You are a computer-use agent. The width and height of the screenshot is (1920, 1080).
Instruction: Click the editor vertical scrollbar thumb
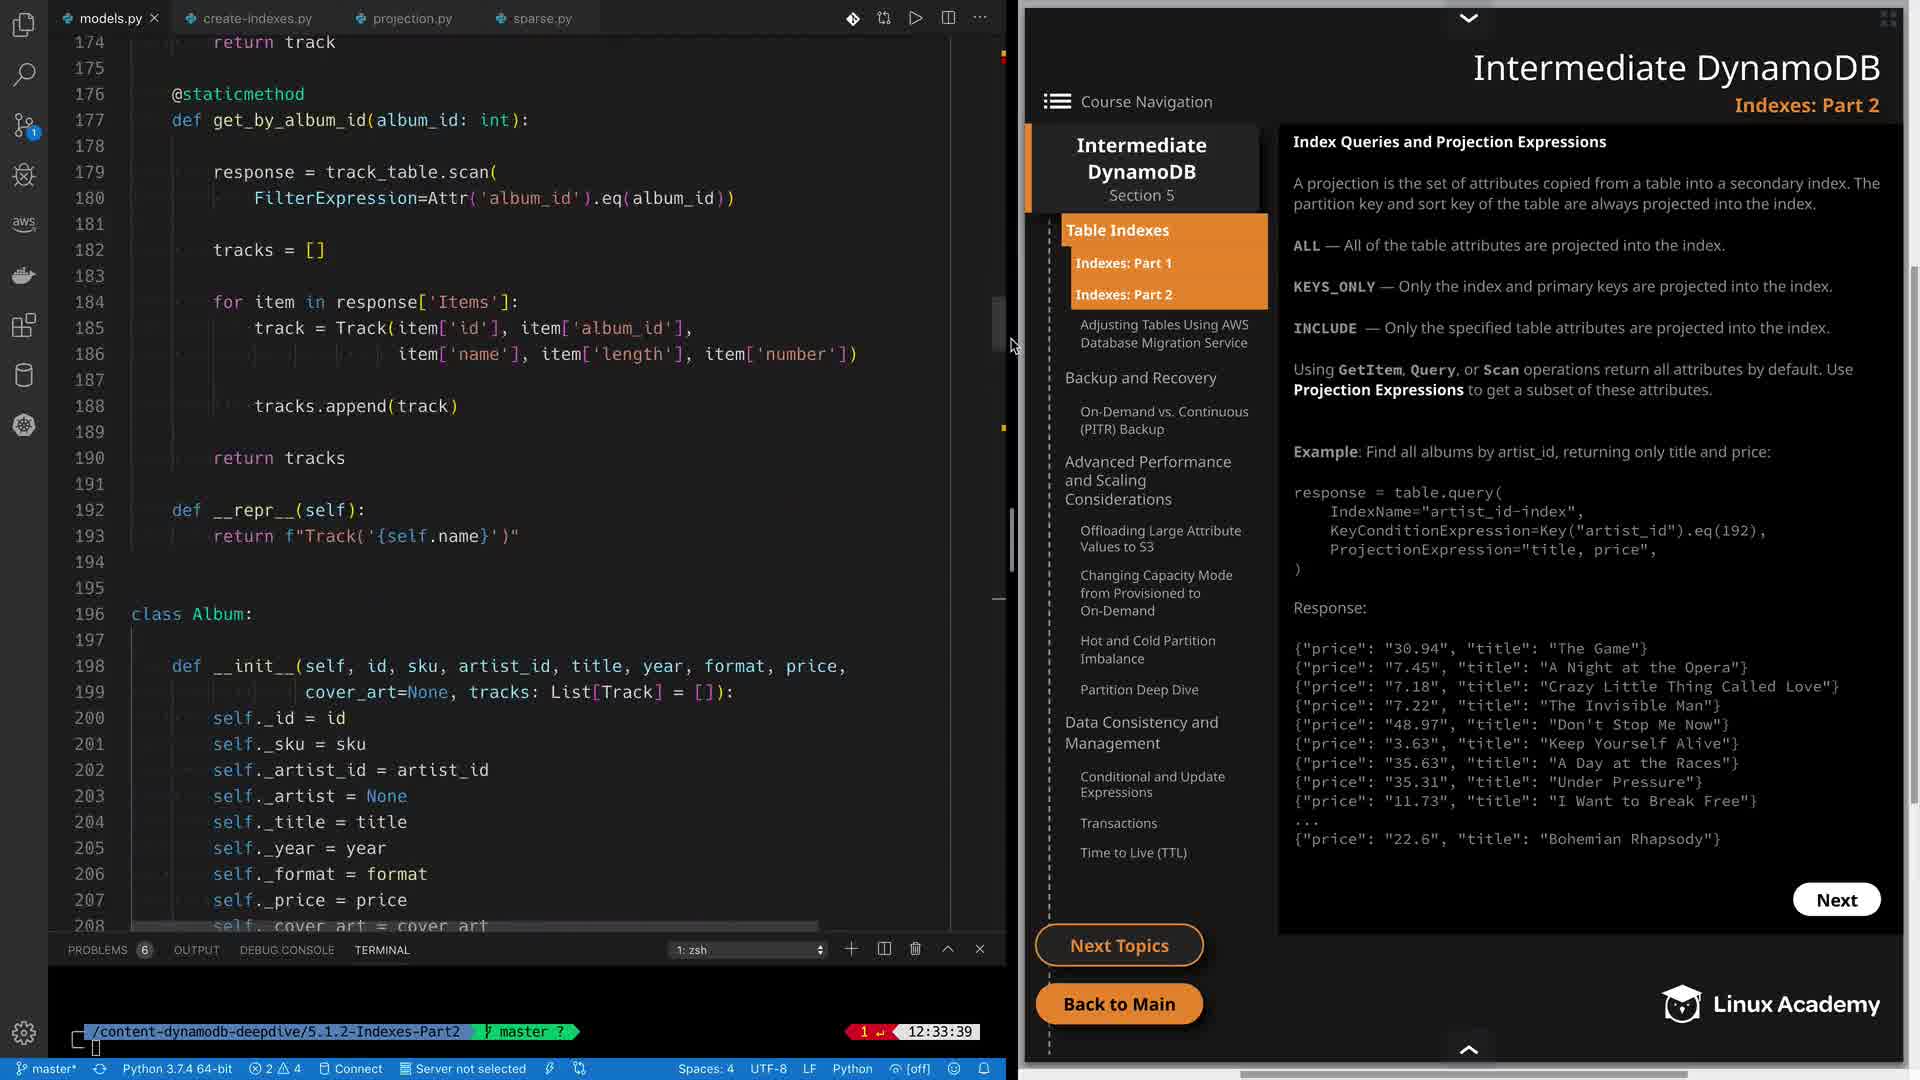998,323
